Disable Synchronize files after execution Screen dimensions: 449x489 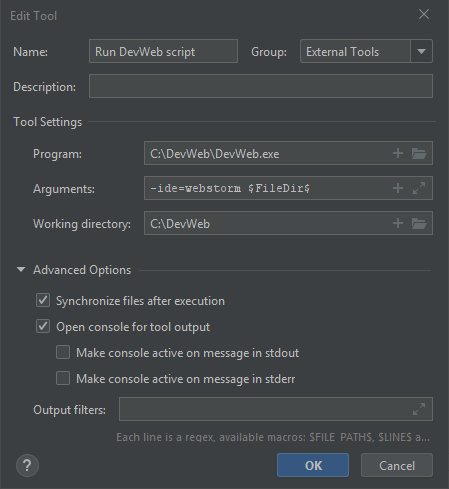click(43, 300)
